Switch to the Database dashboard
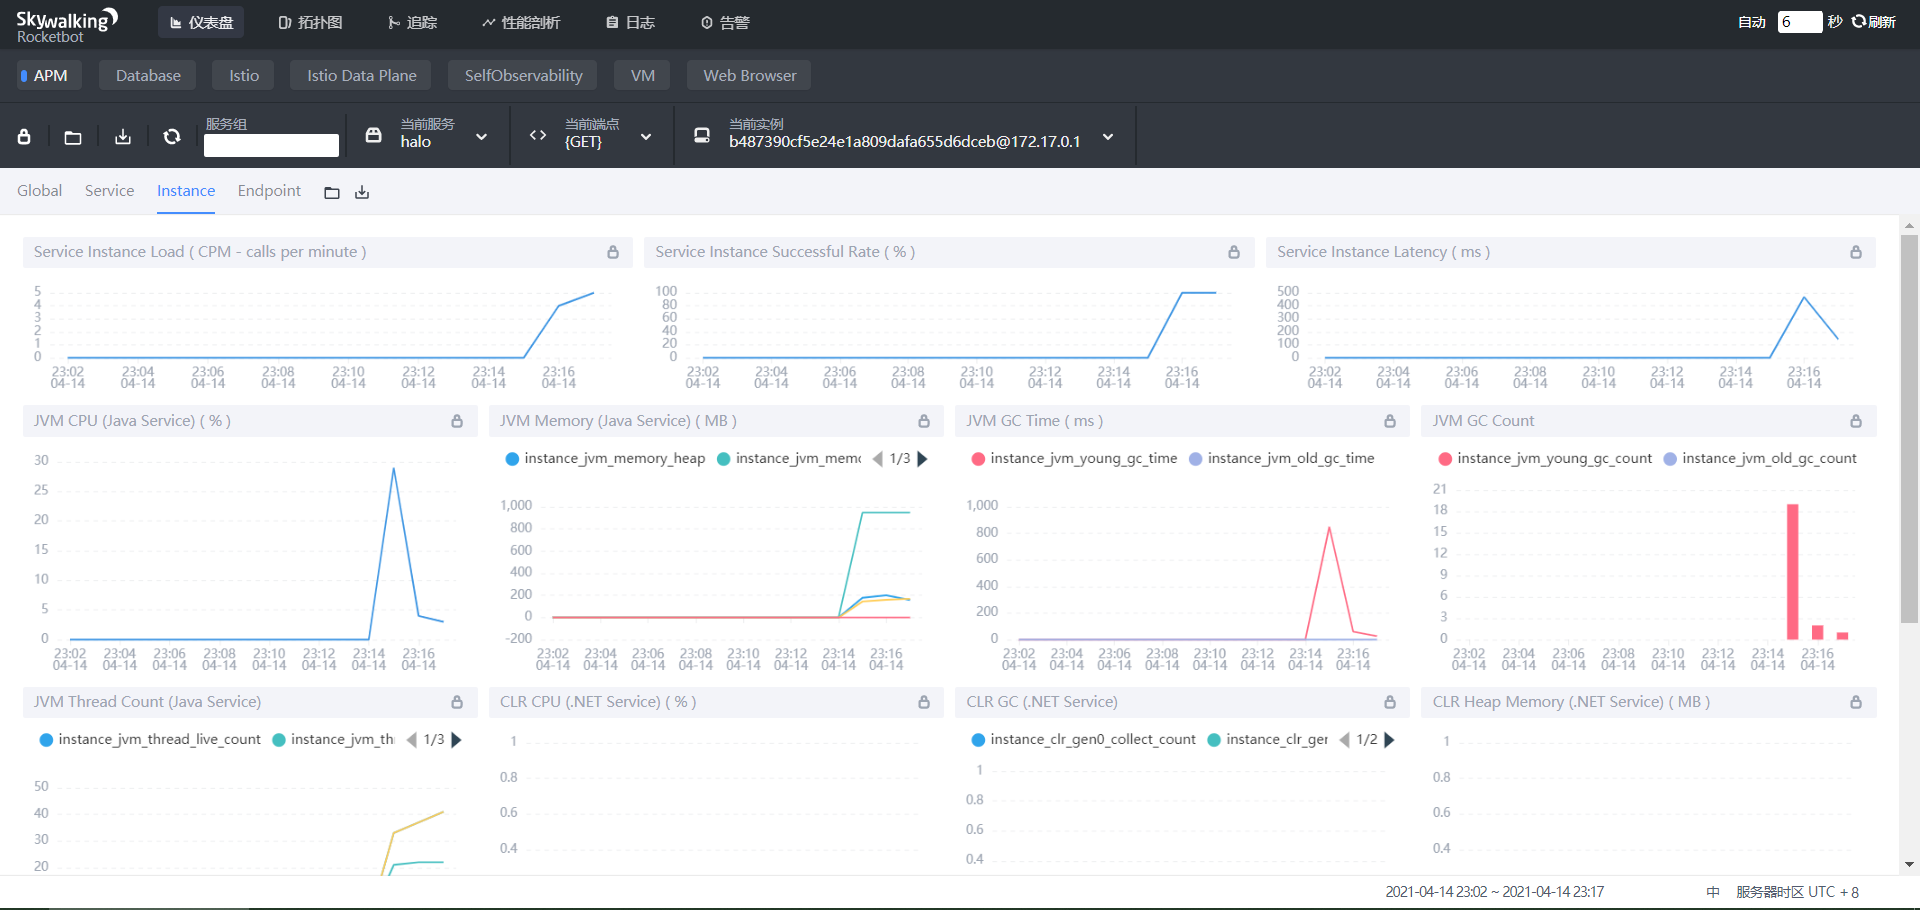The height and width of the screenshot is (910, 1920). (148, 75)
